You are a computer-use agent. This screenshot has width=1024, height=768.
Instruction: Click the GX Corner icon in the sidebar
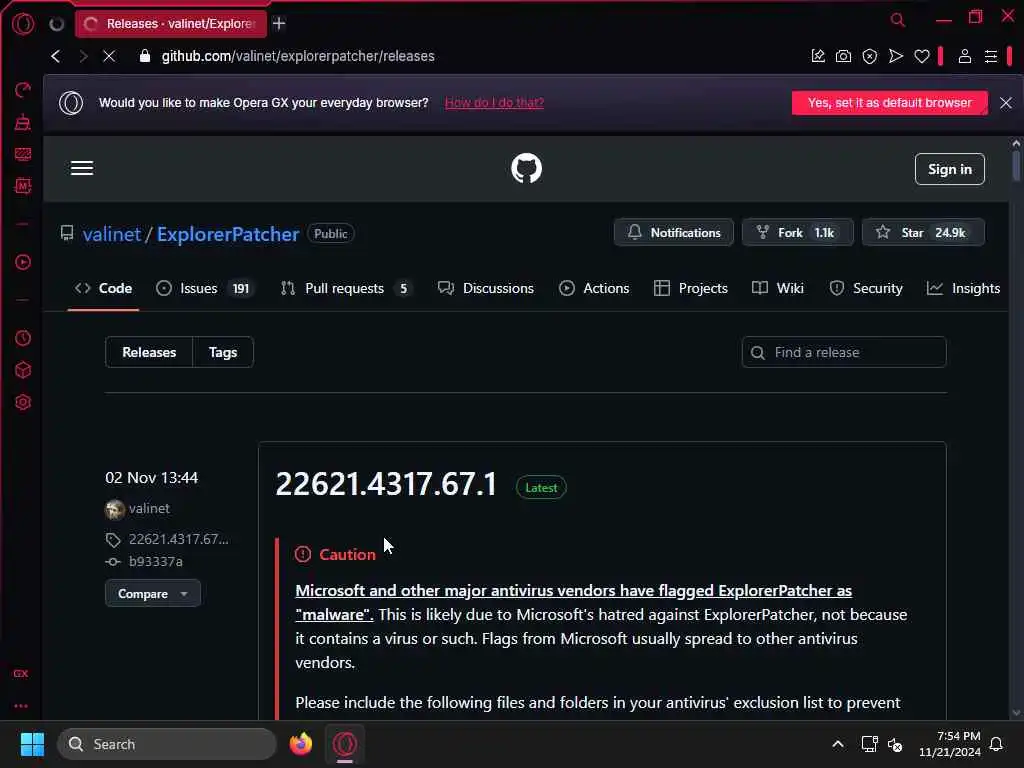[21, 673]
